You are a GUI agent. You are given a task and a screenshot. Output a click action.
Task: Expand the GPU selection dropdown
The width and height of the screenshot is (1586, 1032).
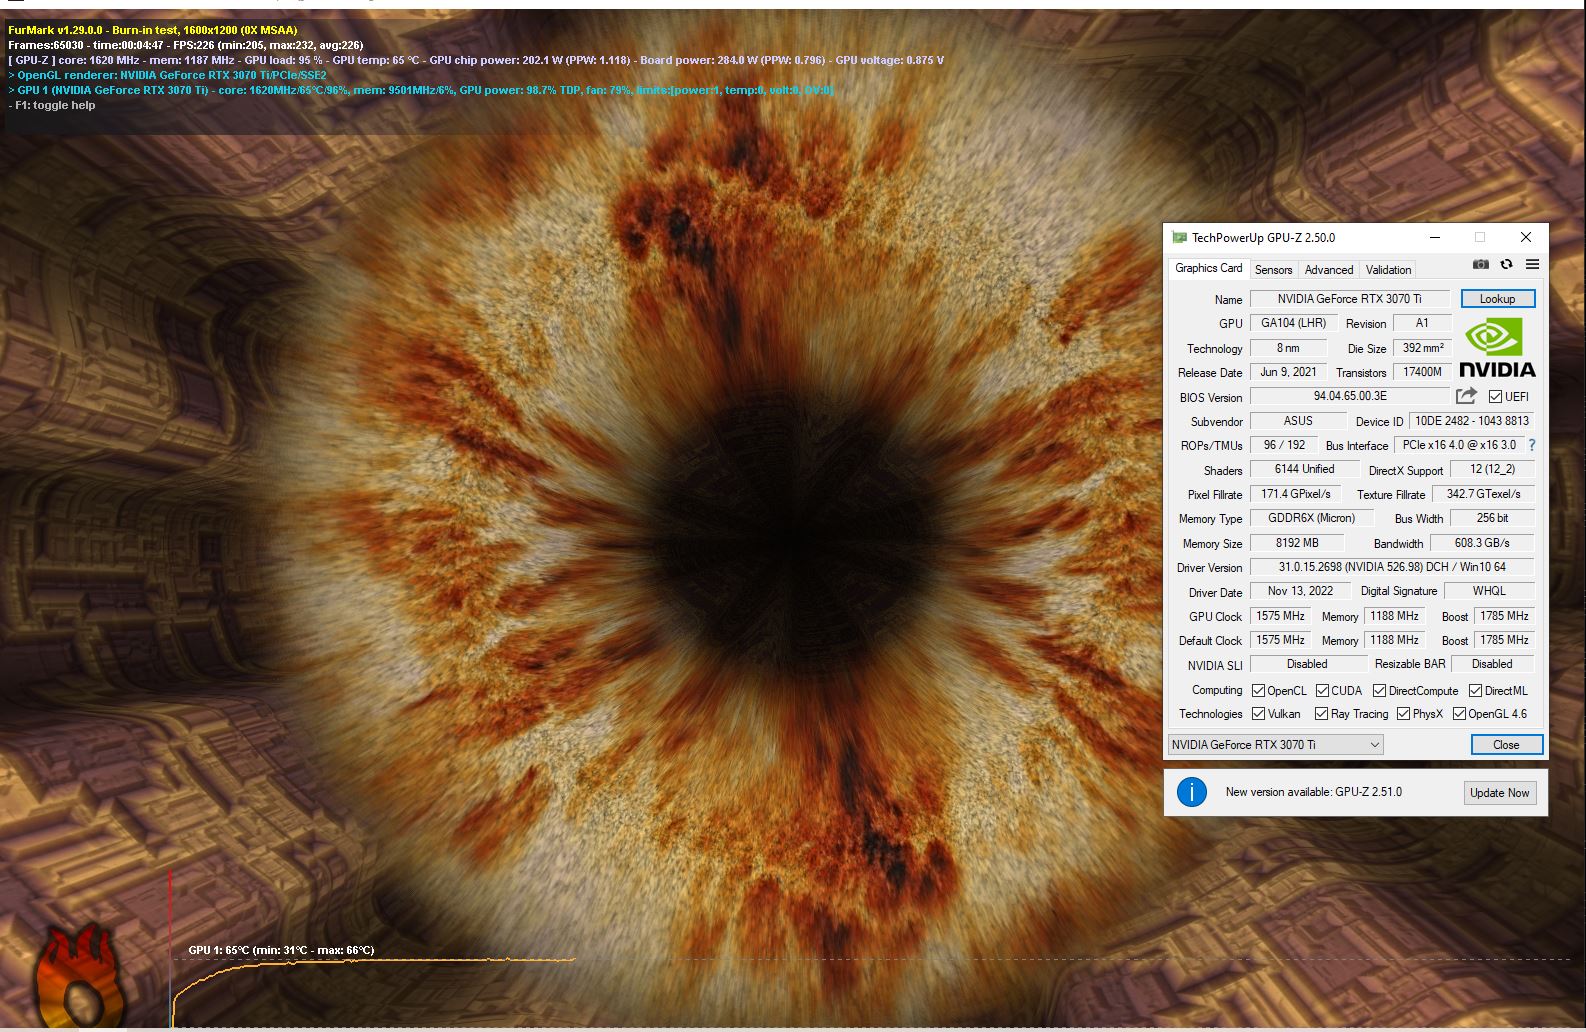1375,745
